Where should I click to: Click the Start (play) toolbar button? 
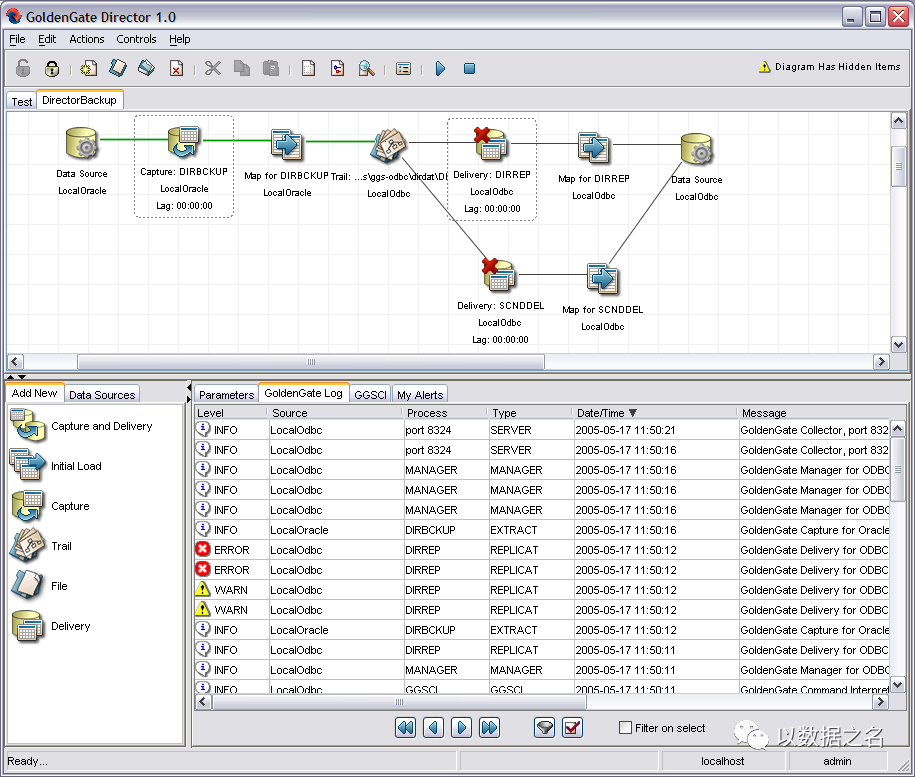tap(441, 69)
